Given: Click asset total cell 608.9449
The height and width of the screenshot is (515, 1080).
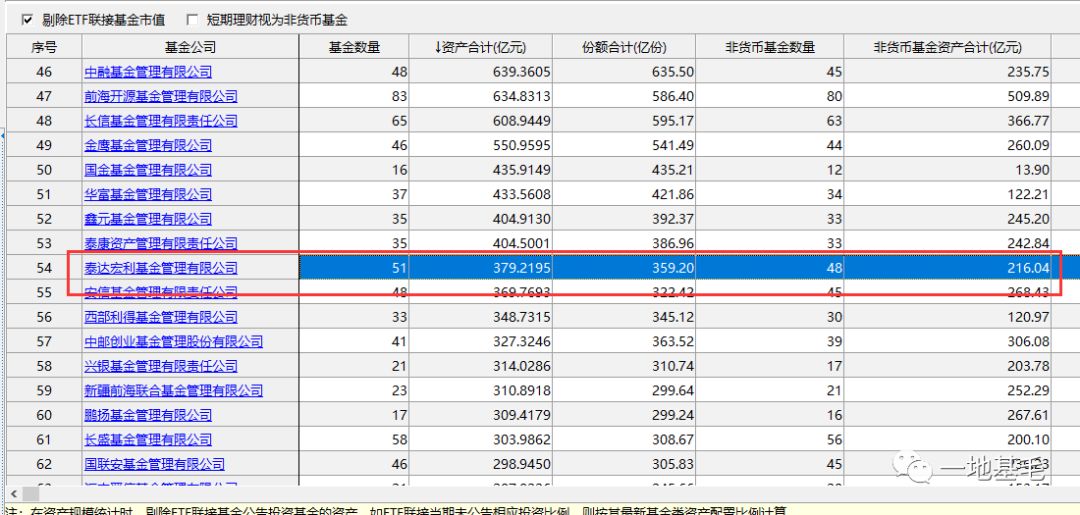Looking at the screenshot, I should [481, 120].
